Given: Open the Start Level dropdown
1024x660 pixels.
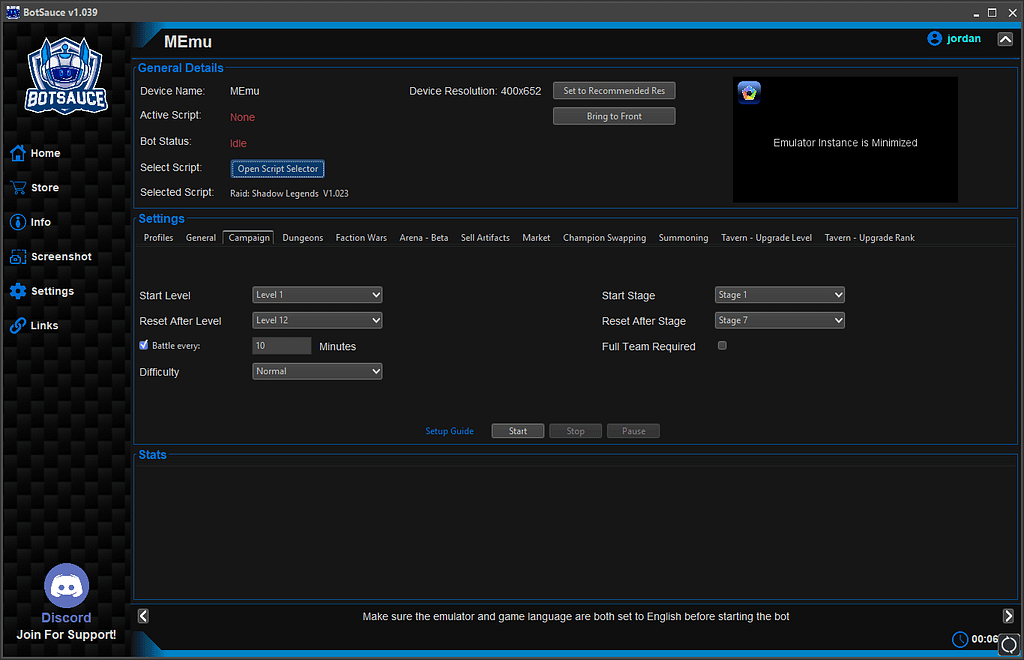Looking at the screenshot, I should [x=317, y=295].
